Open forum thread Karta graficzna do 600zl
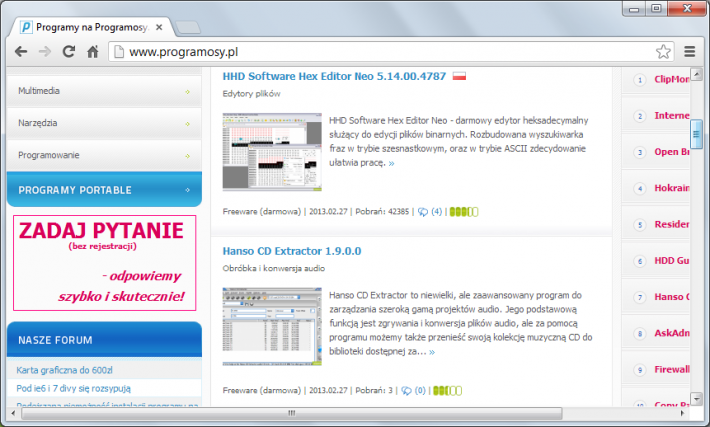710x427 pixels. point(64,370)
